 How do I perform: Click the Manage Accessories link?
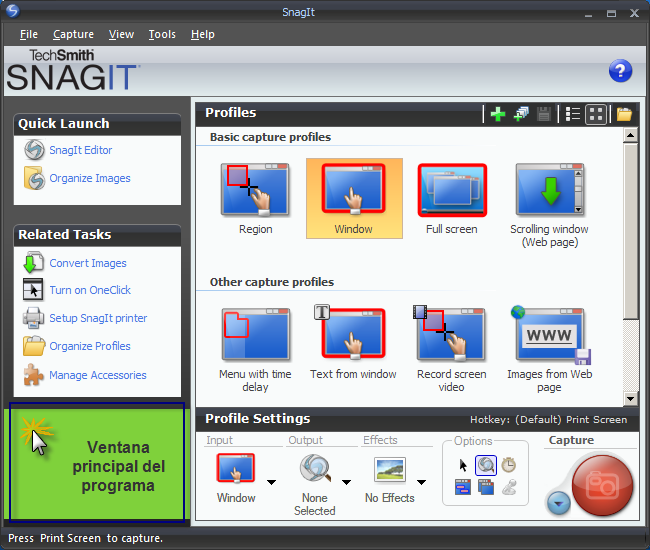point(98,375)
